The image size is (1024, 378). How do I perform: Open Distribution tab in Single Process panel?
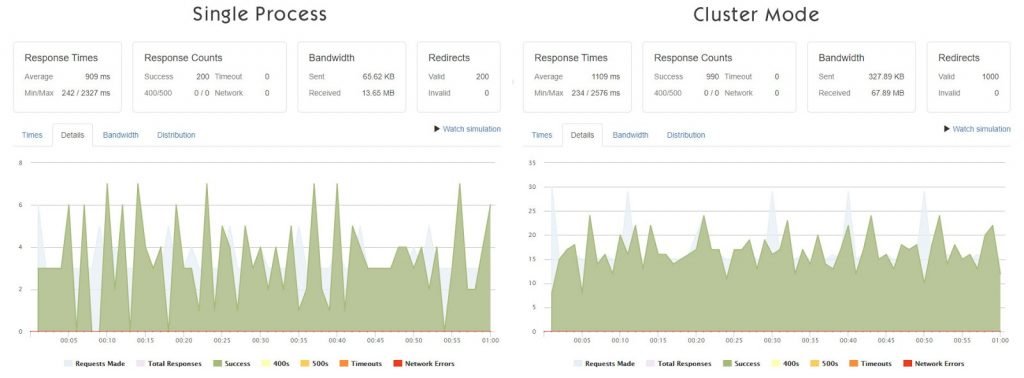[176, 135]
